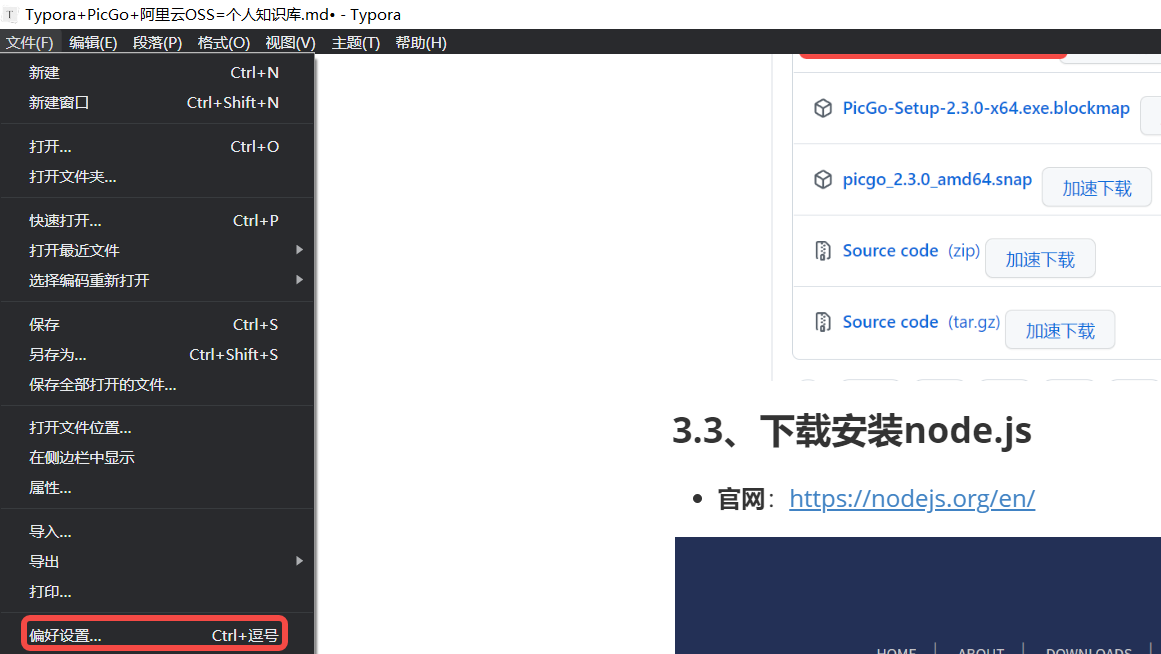The image size is (1161, 654).
Task: Click 加速下载 button for picgo snap
Action: point(1097,188)
